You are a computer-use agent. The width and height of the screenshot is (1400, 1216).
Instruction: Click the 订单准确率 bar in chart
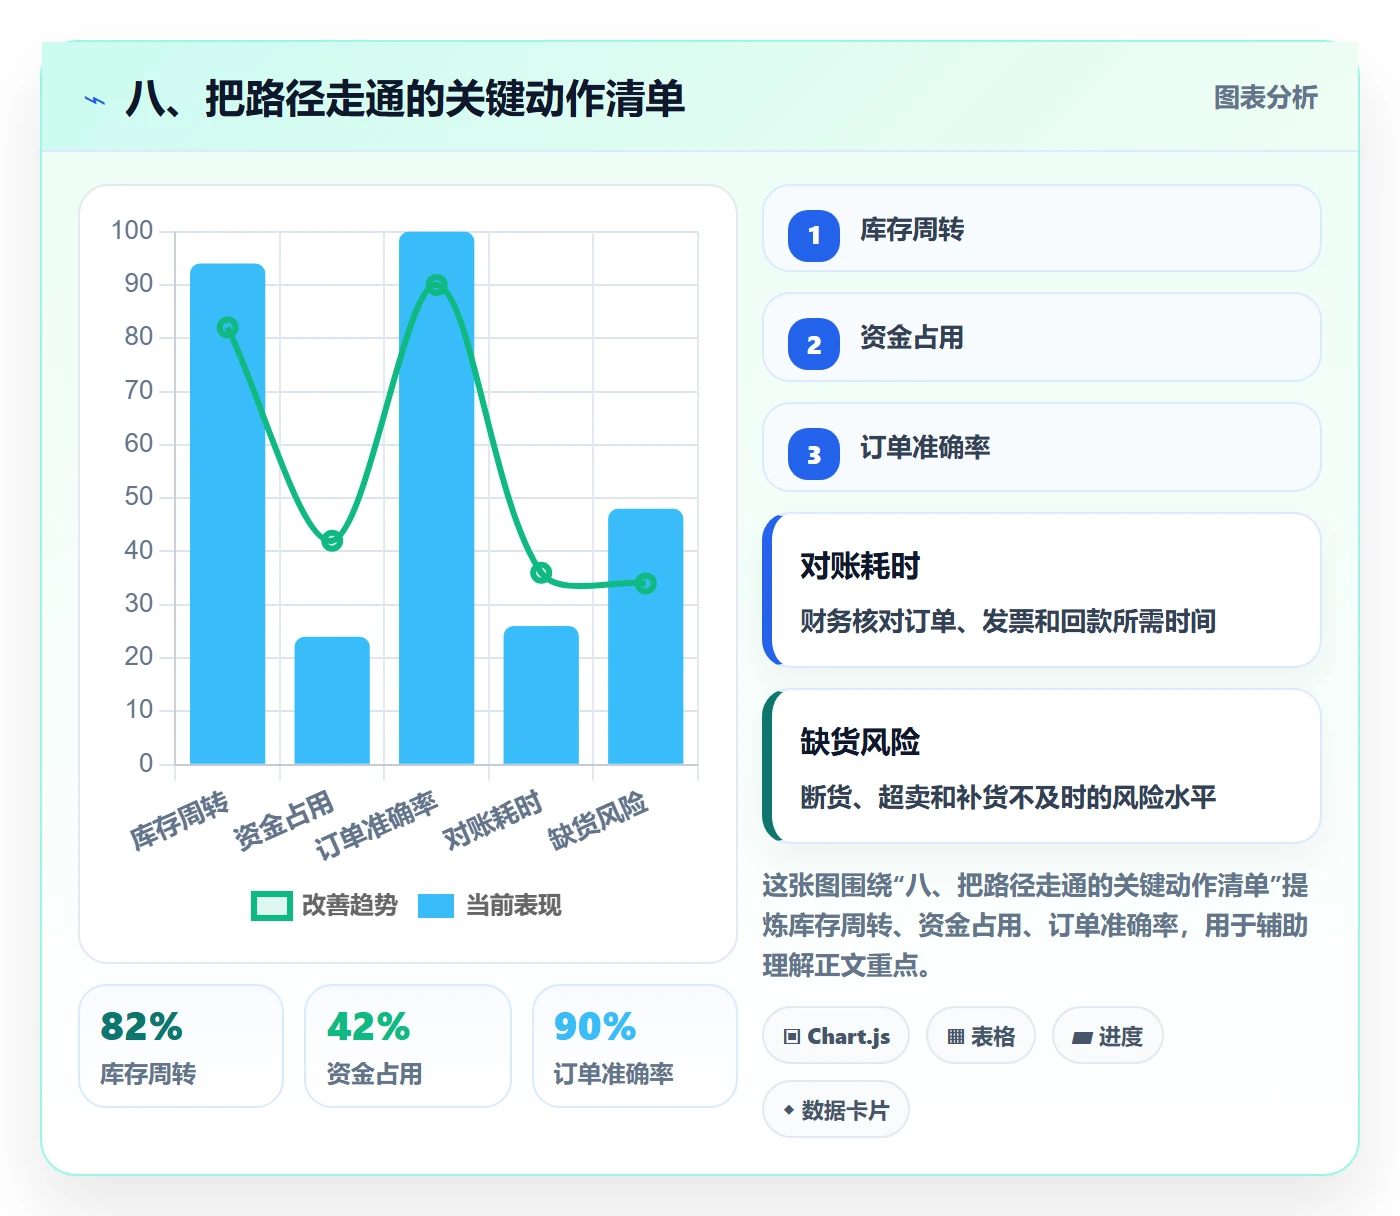[437, 498]
